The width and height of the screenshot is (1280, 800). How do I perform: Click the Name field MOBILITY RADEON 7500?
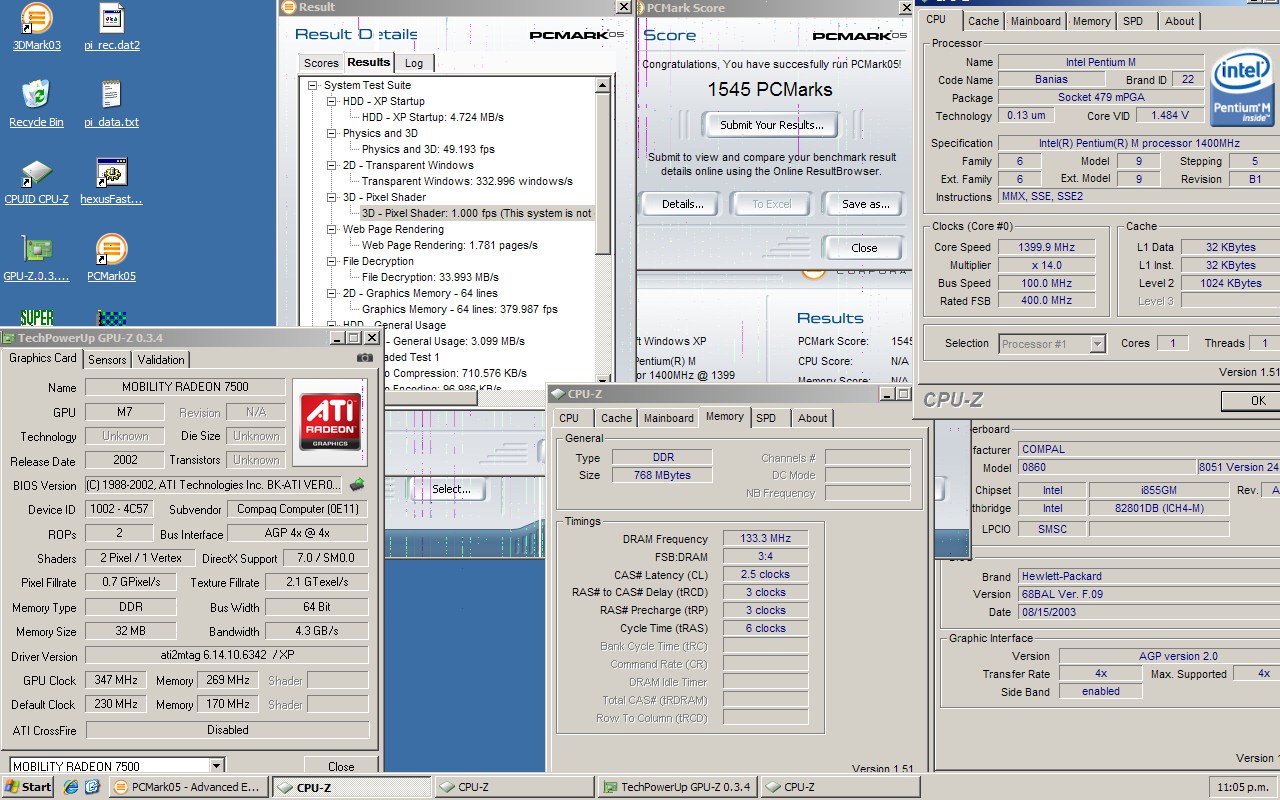[x=185, y=387]
